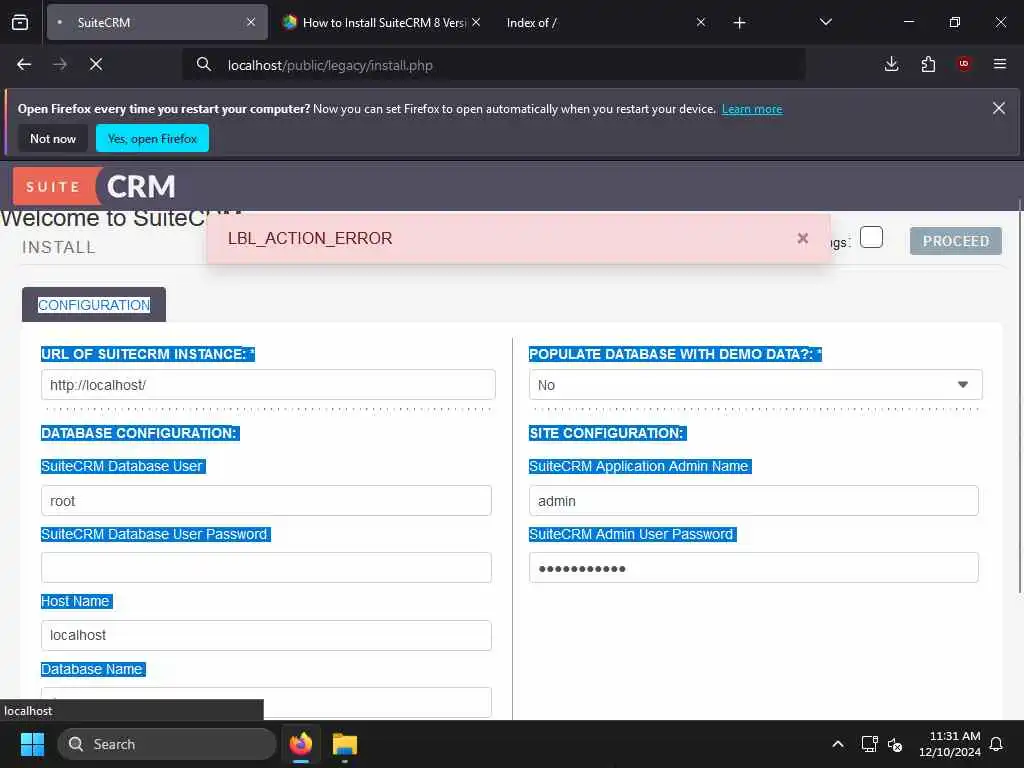Switch to the SuiteCRM tab
1024x768 pixels.
tap(157, 23)
